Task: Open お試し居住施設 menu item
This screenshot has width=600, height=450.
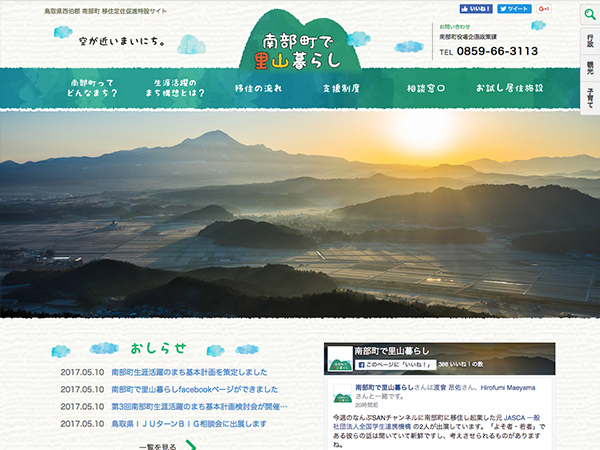Action: pos(510,88)
